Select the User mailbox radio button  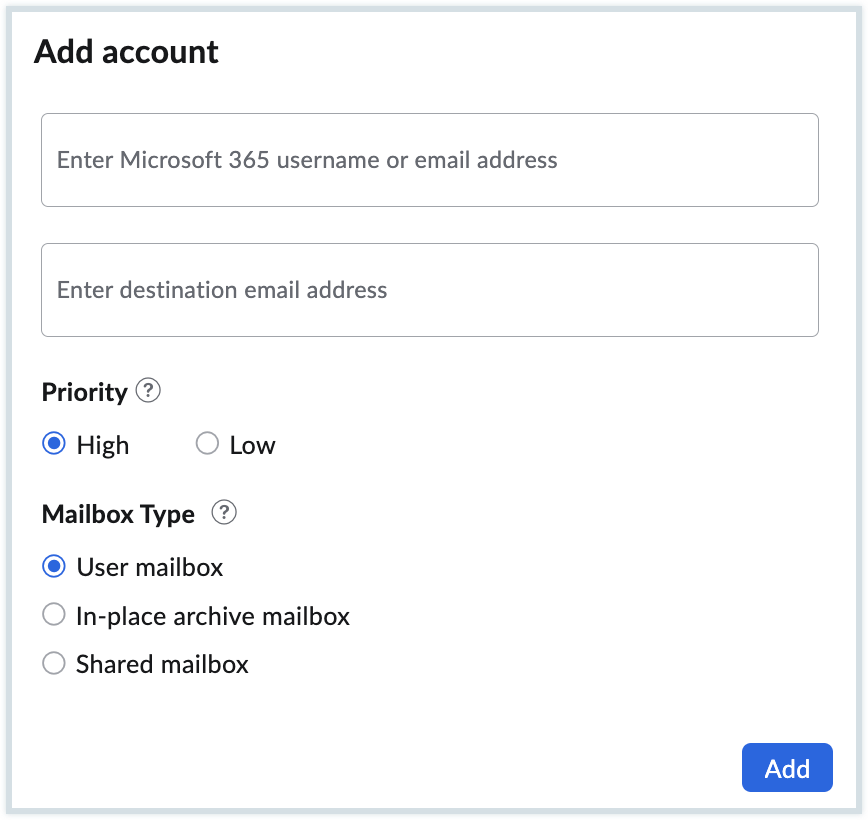coord(53,567)
